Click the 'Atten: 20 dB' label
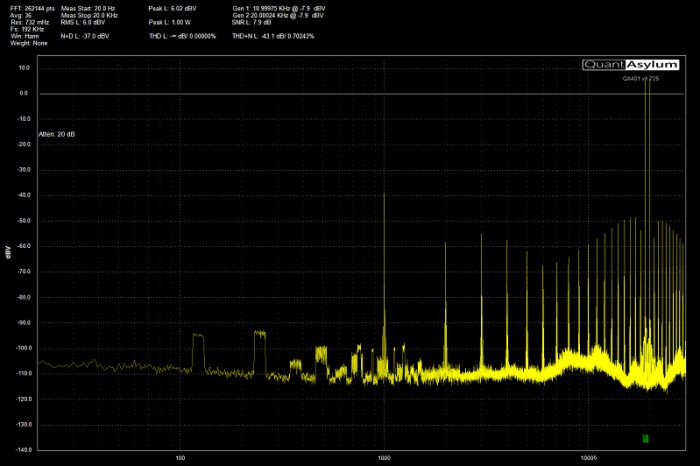 (x=57, y=134)
